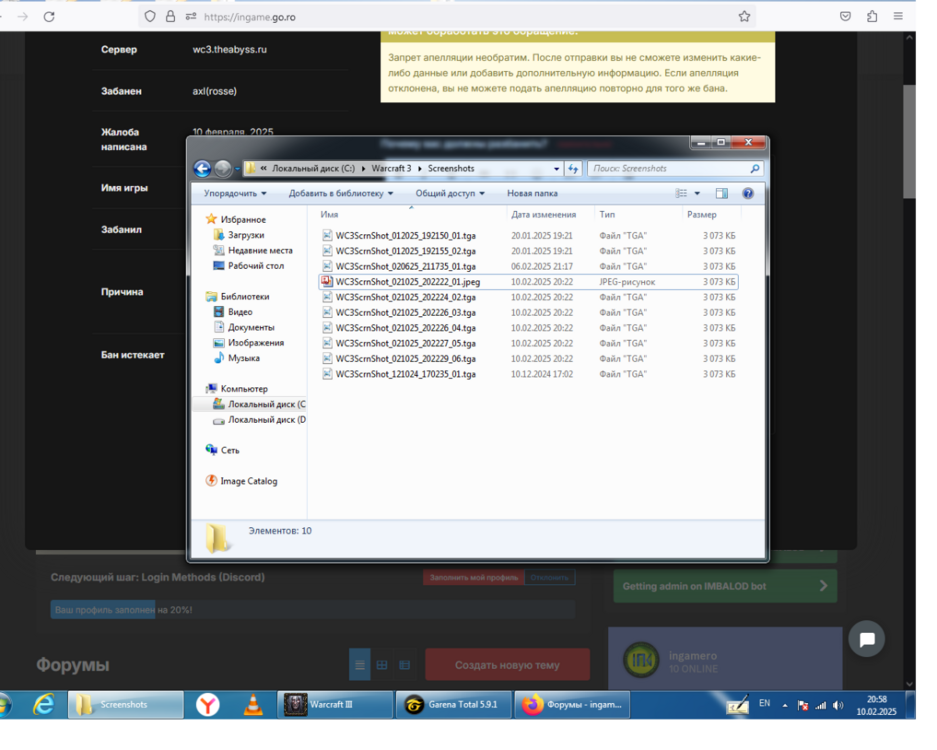Expand the Упорядочить dropdown menu
Viewport: 937px width, 750px height.
(235, 194)
